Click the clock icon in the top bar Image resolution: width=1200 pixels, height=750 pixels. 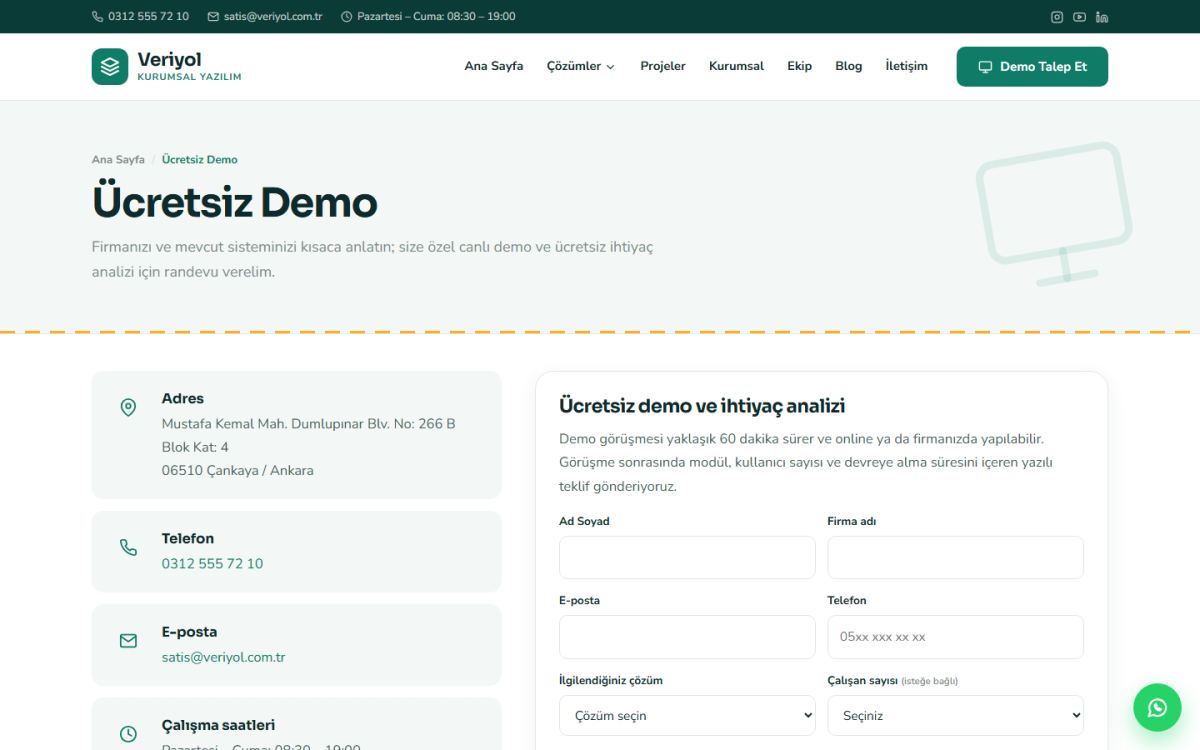[x=346, y=17]
